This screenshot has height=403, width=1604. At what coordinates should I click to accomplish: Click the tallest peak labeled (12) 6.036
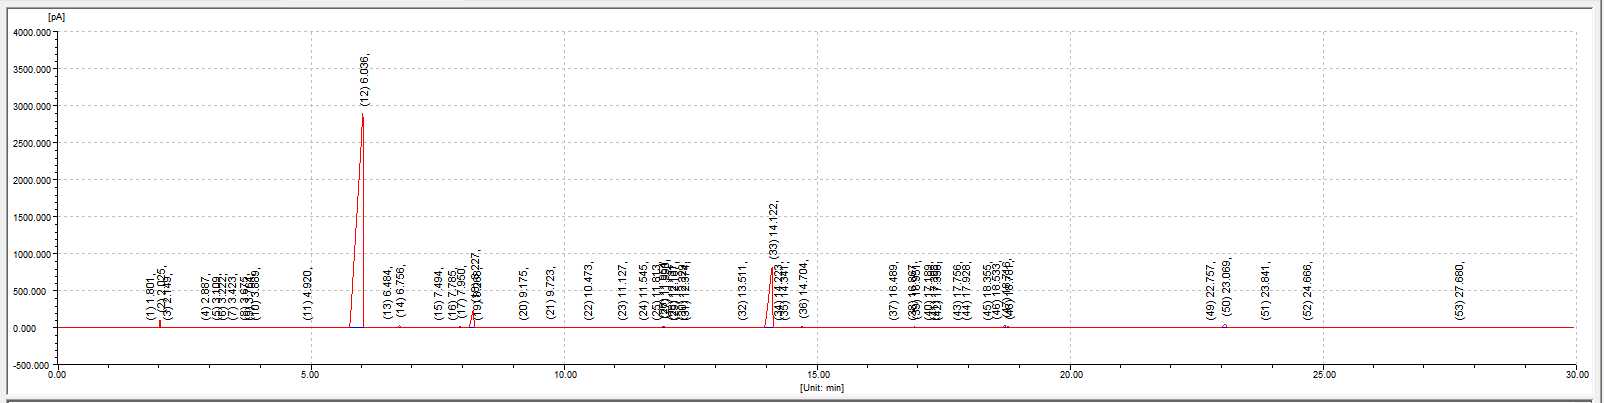(362, 115)
